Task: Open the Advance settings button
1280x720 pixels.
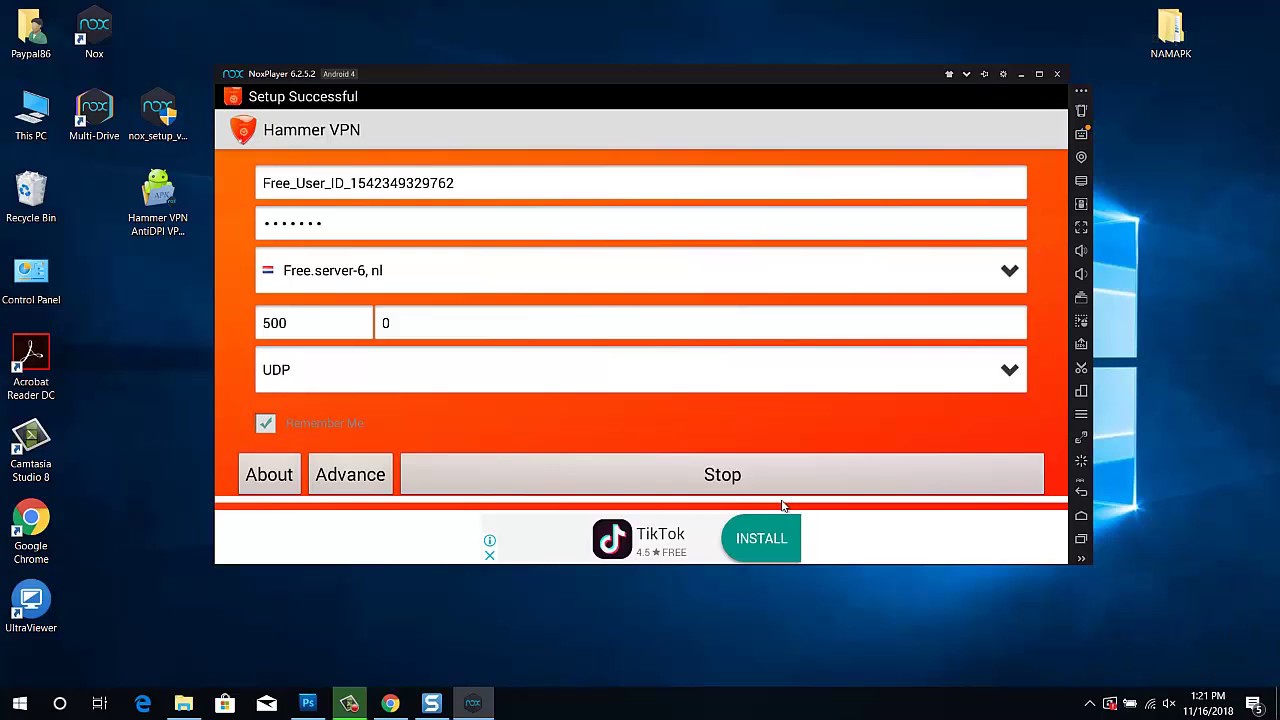Action: point(350,475)
